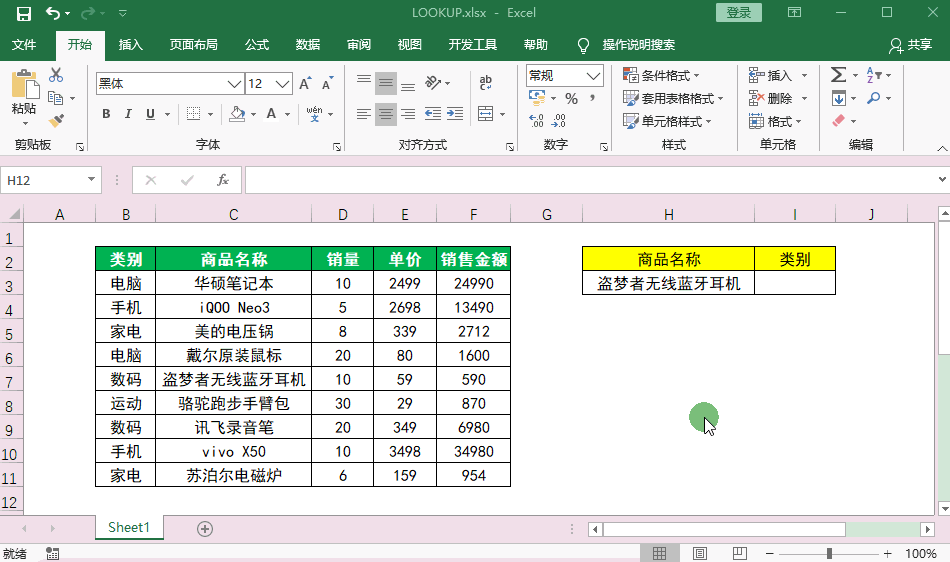Open the 条件格式 dropdown
950x562 pixels.
[661, 76]
